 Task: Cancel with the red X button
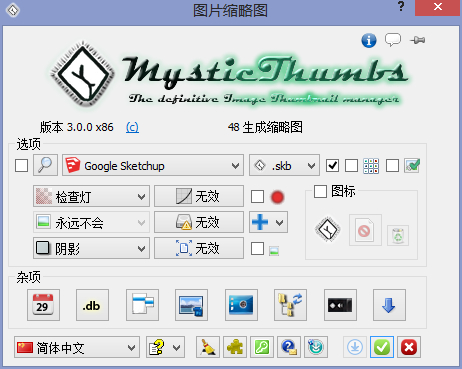click(x=409, y=347)
